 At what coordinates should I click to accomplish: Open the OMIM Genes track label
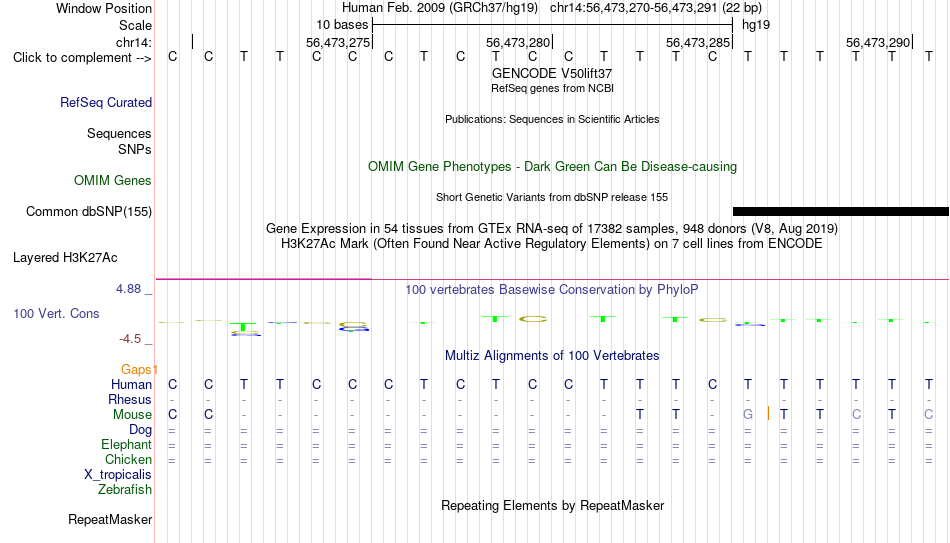[113, 181]
